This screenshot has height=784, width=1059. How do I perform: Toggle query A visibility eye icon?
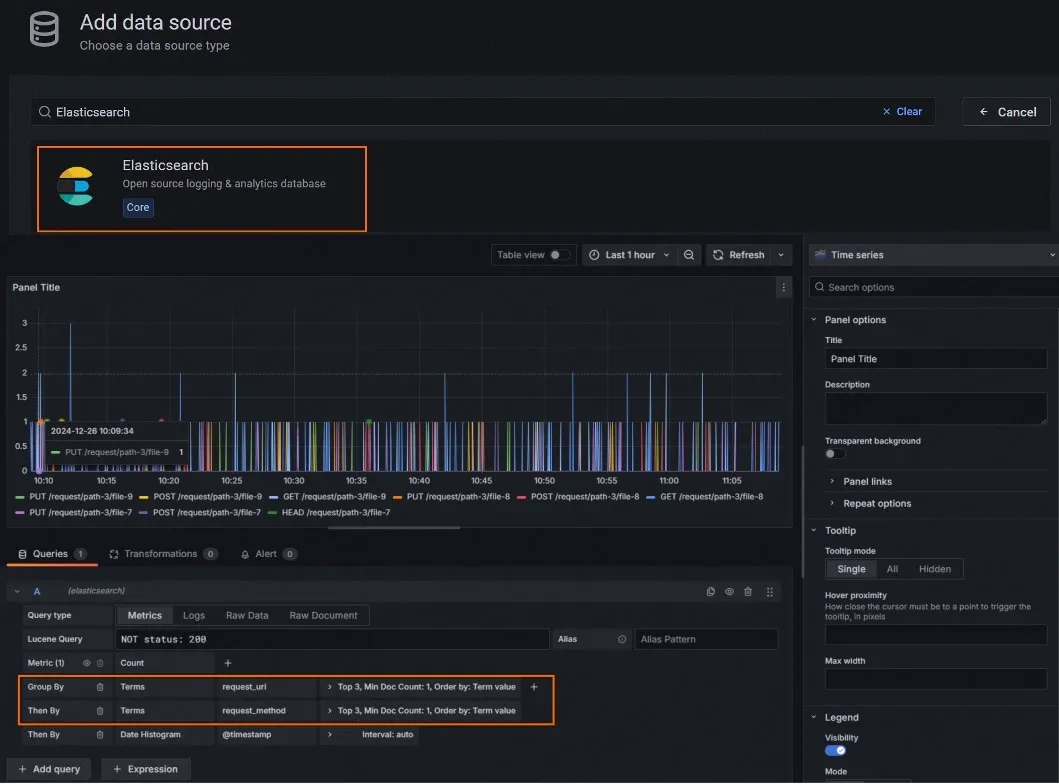729,592
